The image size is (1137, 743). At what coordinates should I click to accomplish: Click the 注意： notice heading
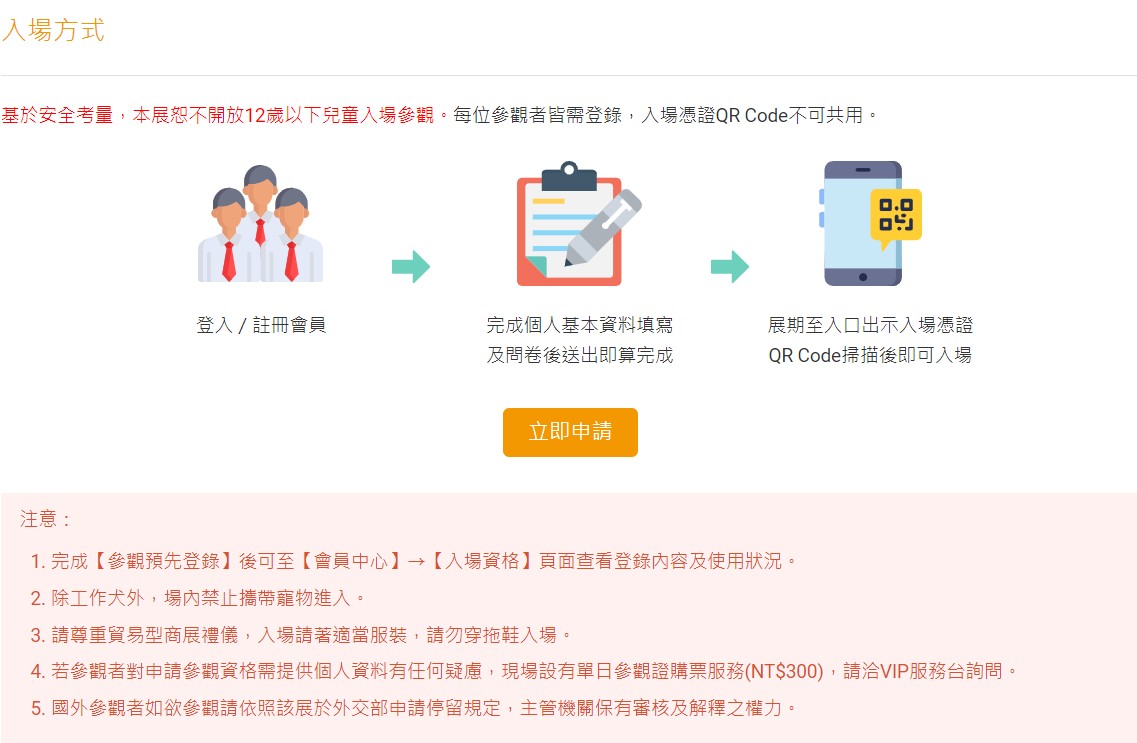click(46, 519)
